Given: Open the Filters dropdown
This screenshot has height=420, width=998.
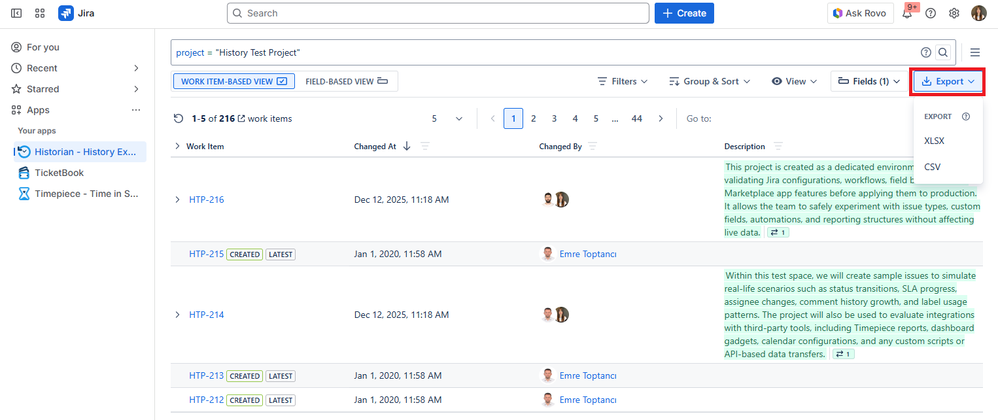Looking at the screenshot, I should tap(622, 81).
